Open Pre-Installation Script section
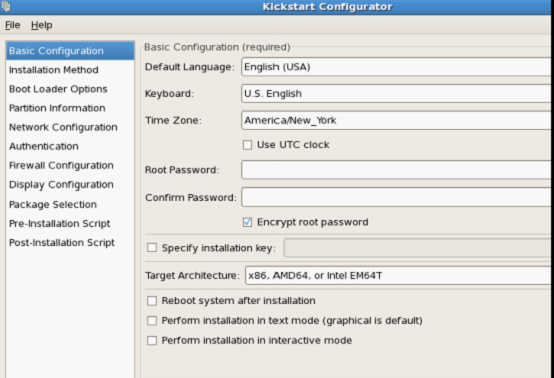554x378 pixels. (70, 224)
